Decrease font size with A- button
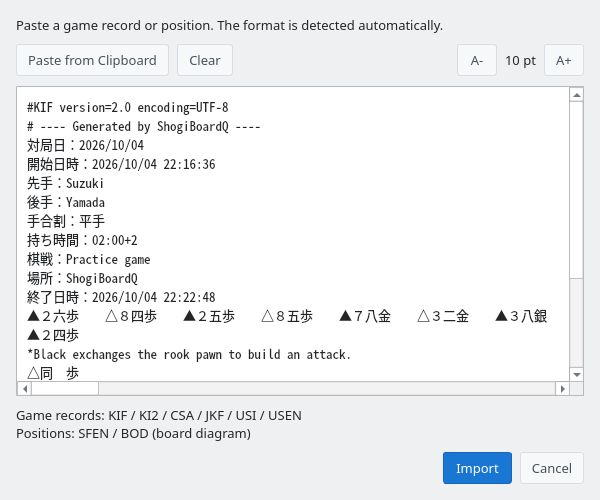The image size is (600, 500). (477, 60)
